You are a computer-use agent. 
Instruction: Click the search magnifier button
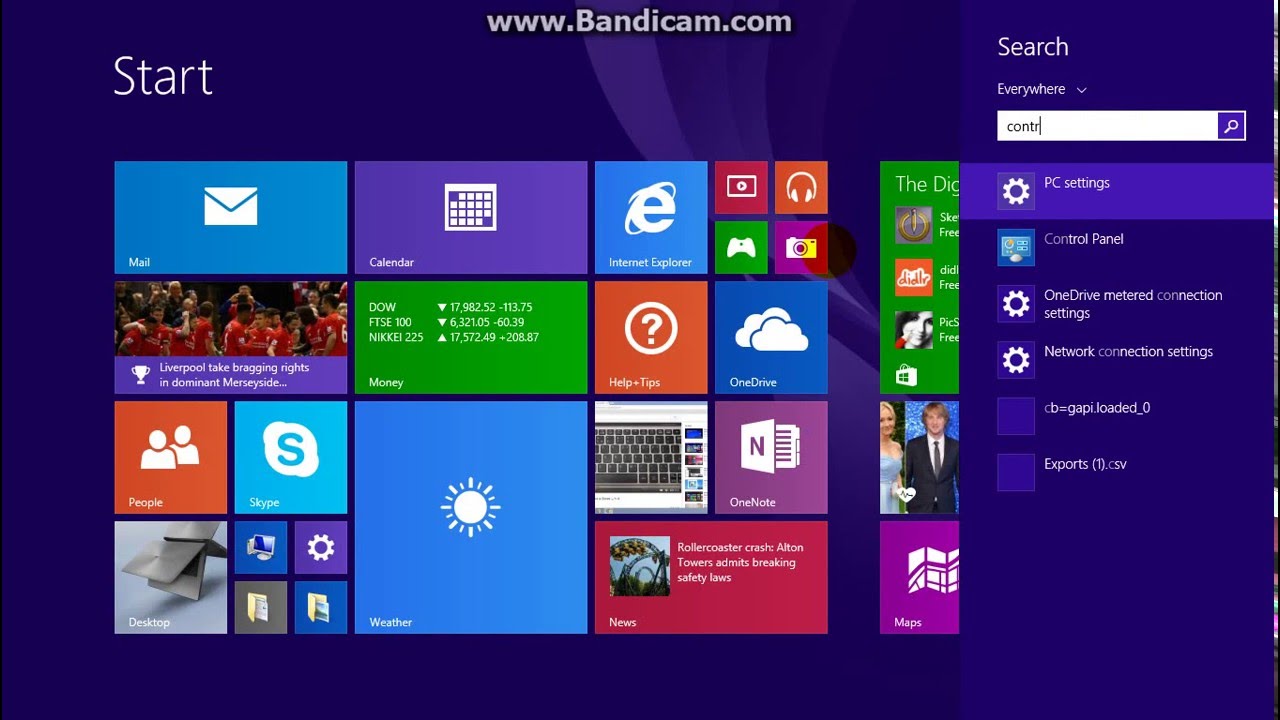[x=1231, y=126]
